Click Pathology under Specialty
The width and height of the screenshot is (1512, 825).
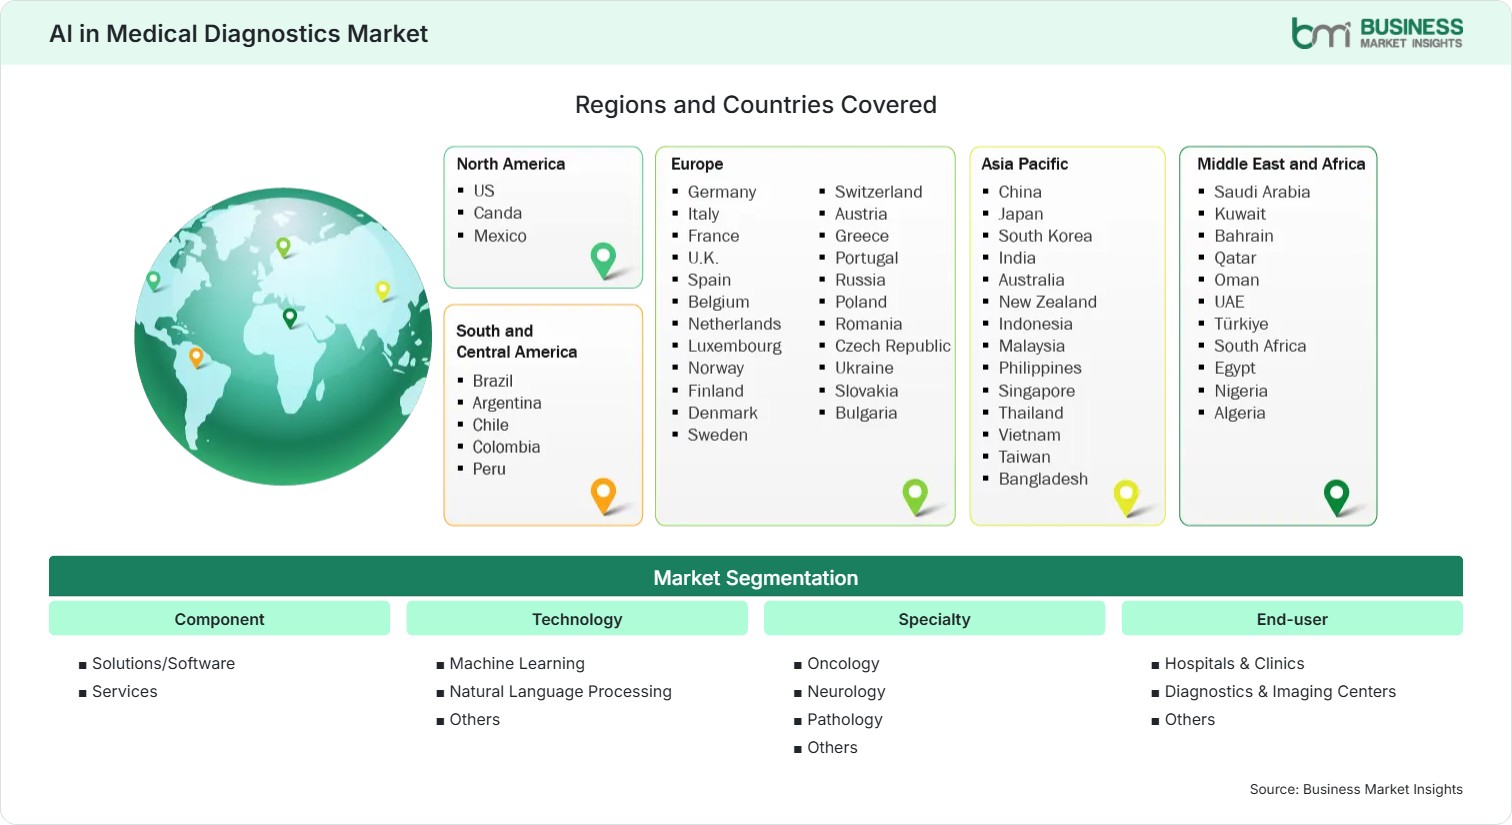click(845, 719)
